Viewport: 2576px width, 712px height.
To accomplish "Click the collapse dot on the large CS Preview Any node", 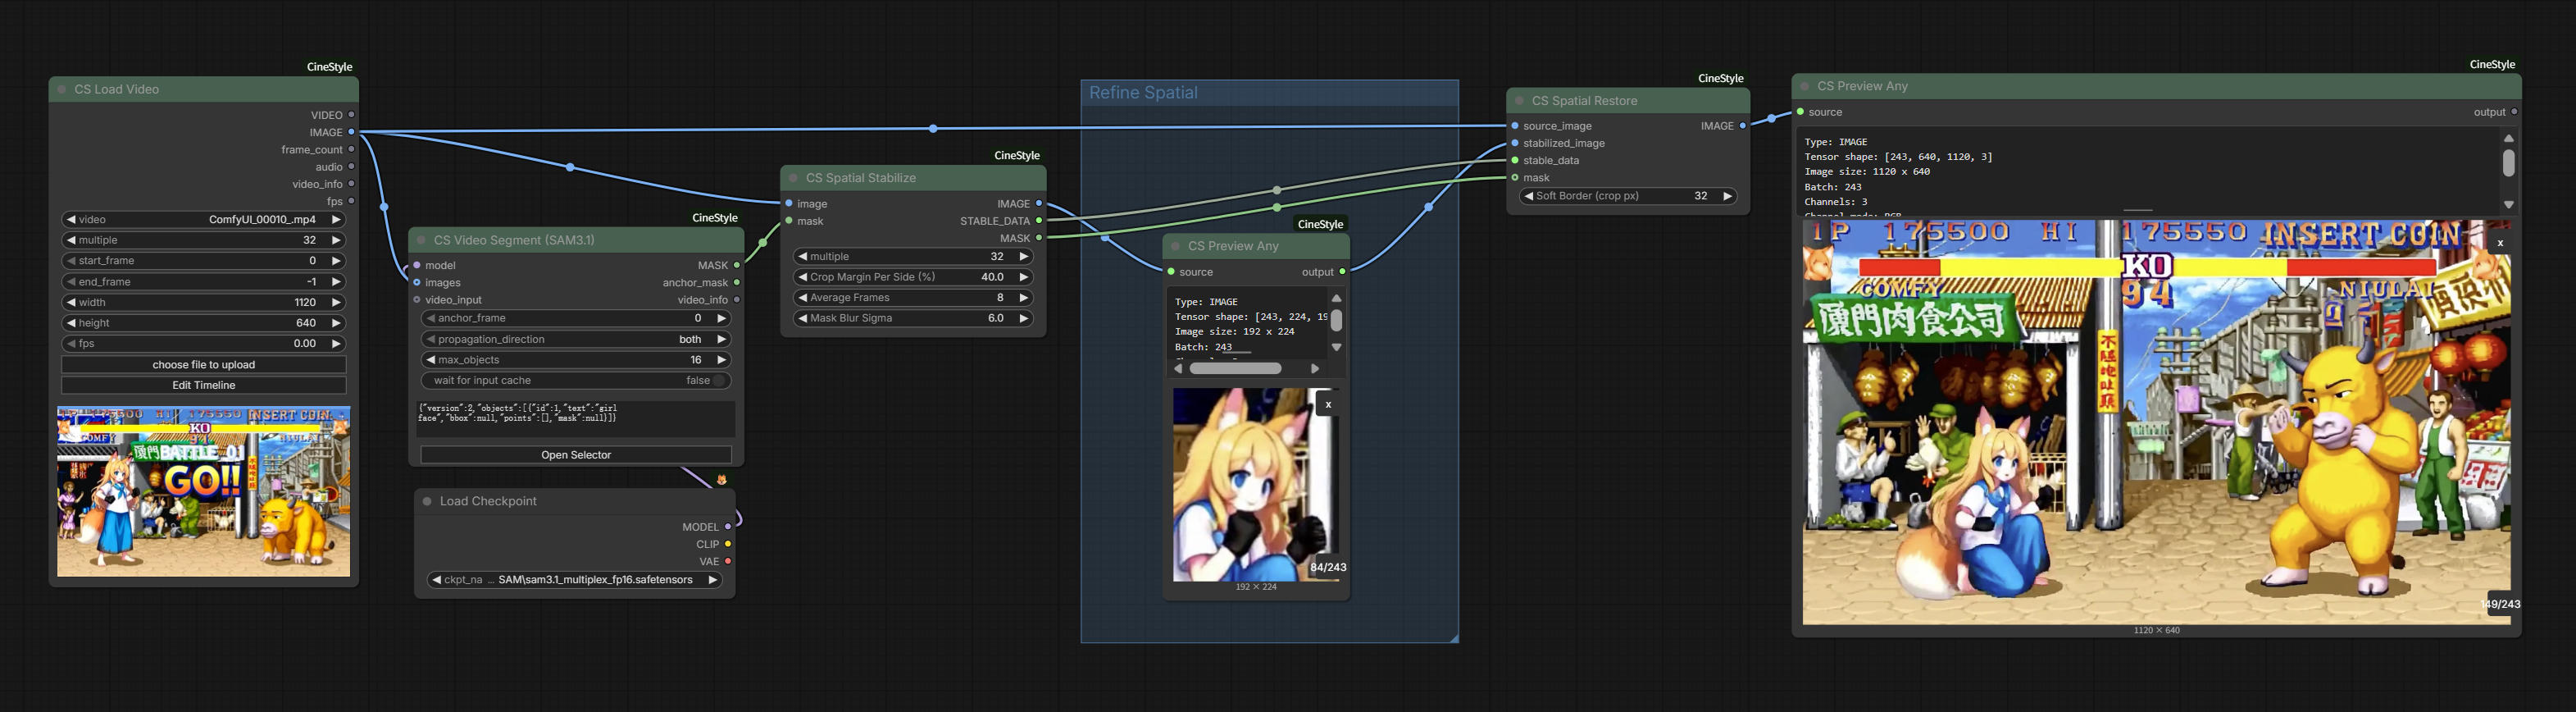I will tap(1804, 86).
